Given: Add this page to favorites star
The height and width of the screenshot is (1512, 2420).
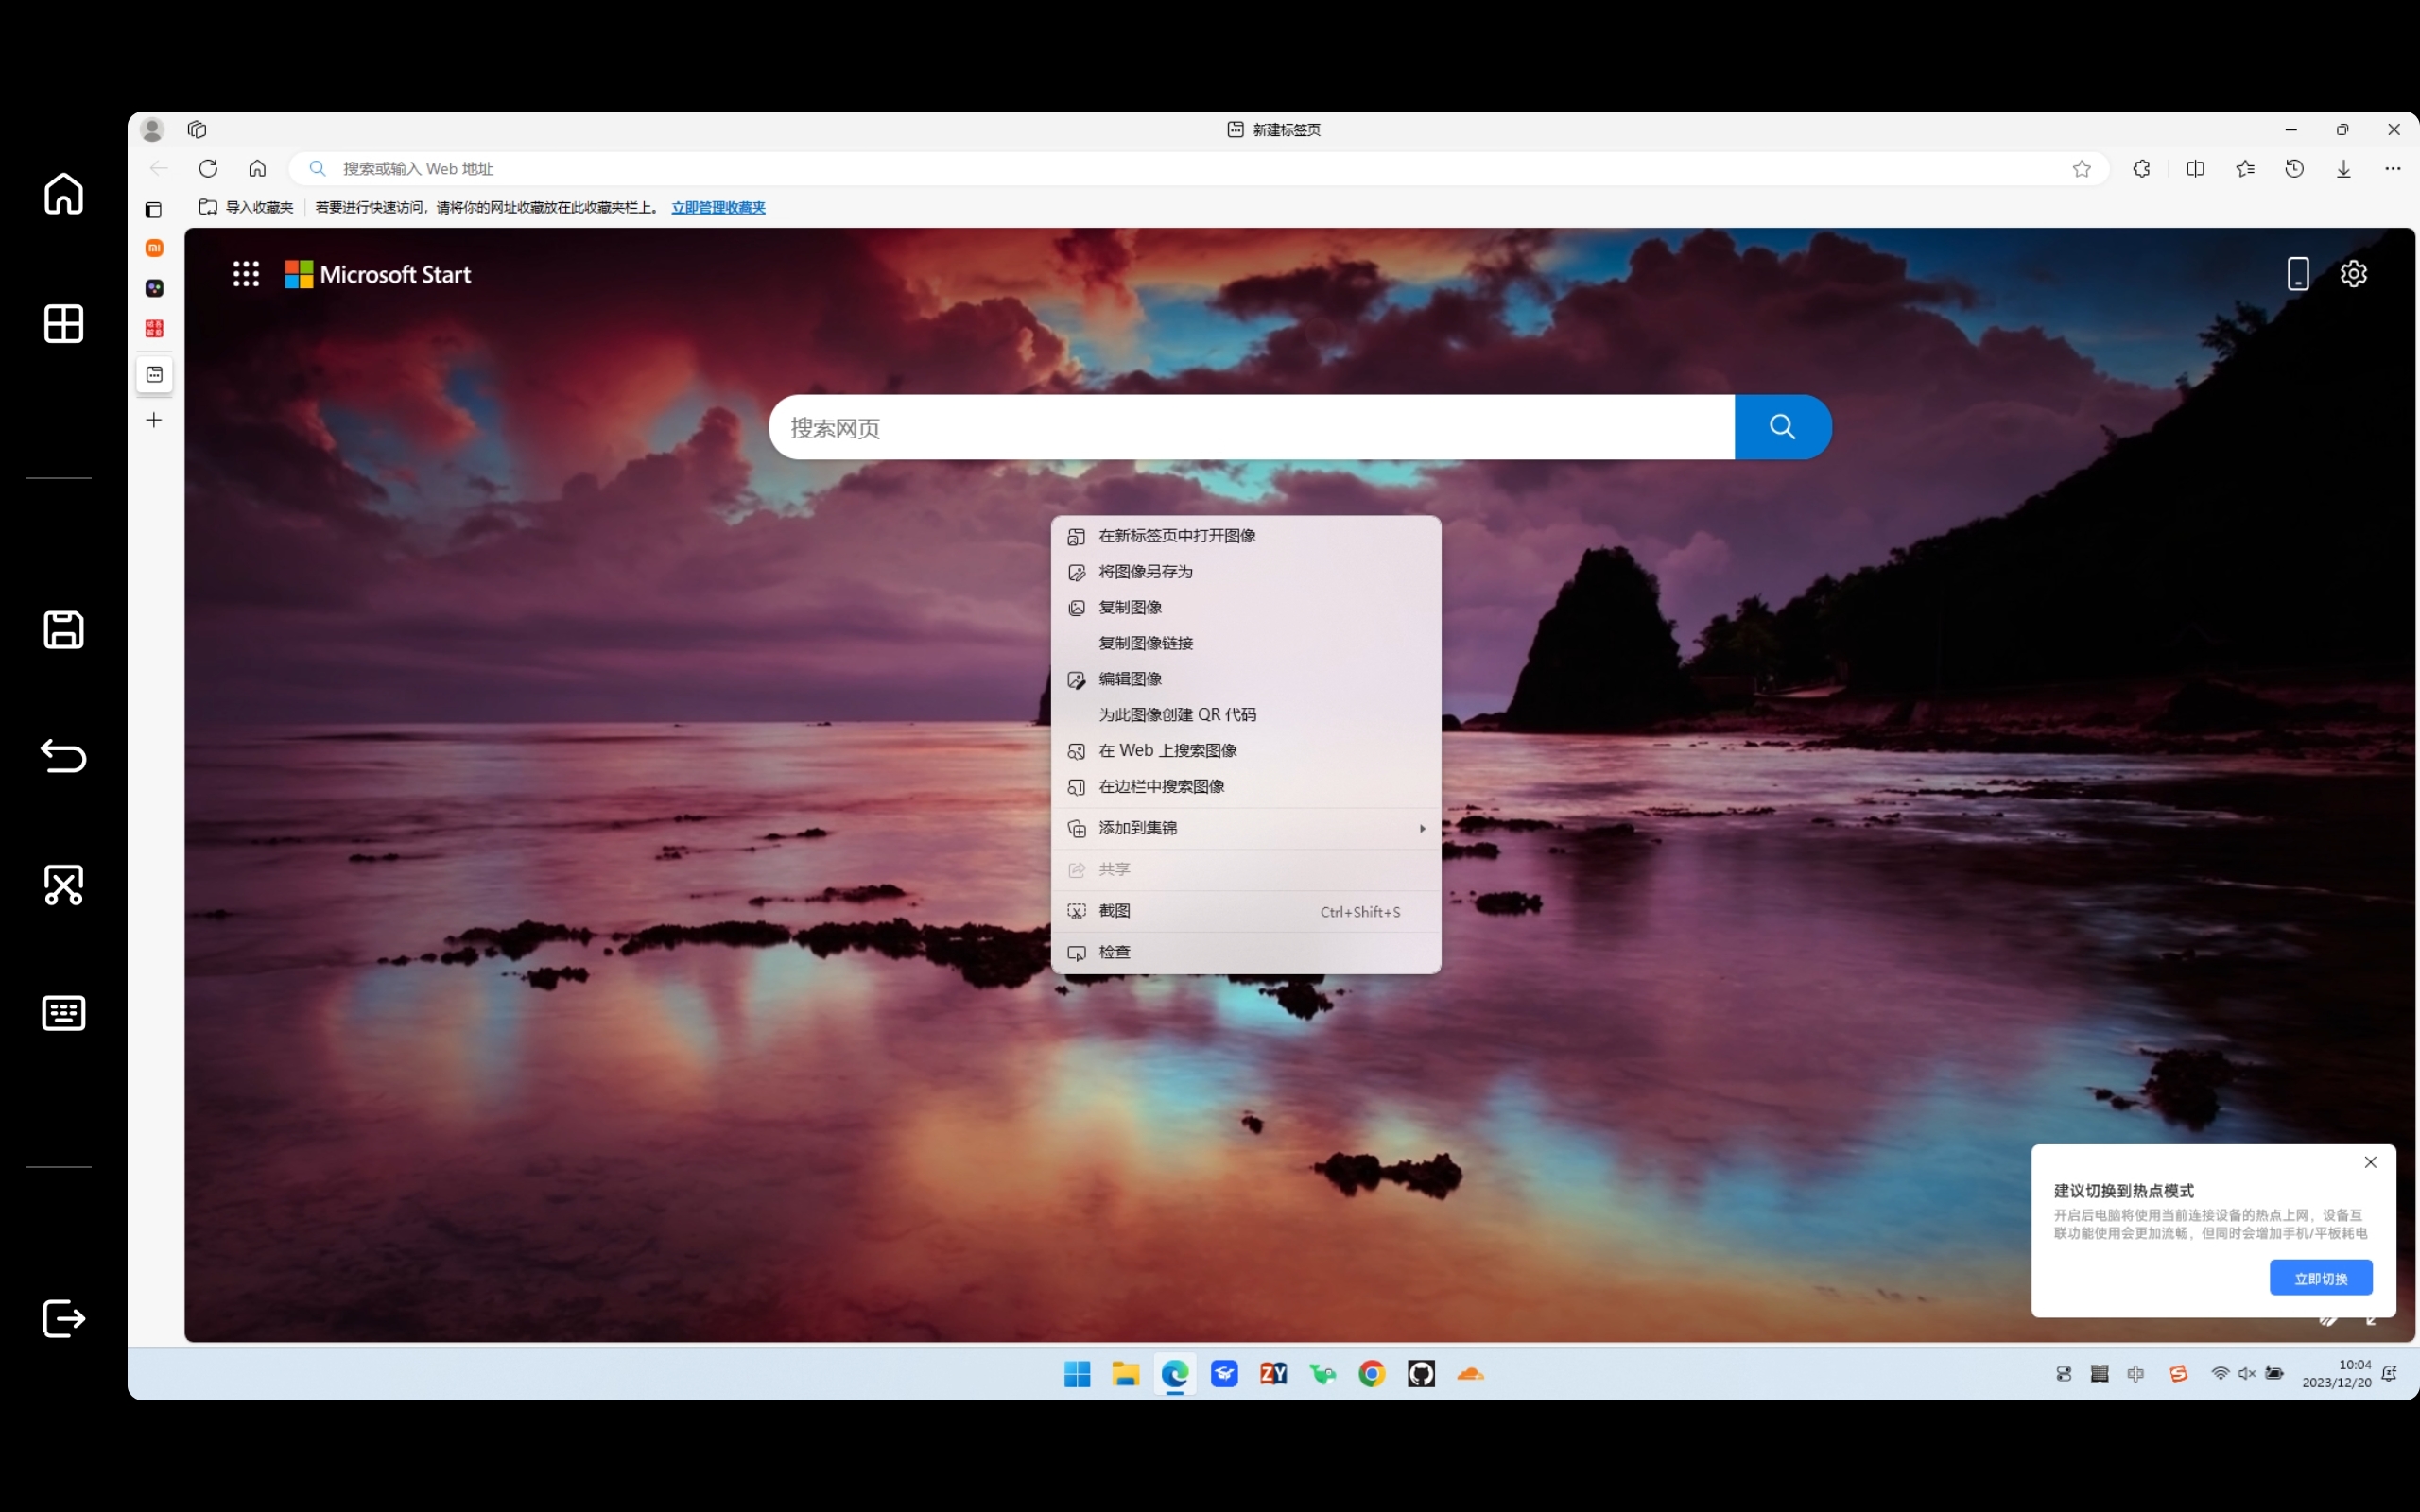Looking at the screenshot, I should pos(2081,168).
